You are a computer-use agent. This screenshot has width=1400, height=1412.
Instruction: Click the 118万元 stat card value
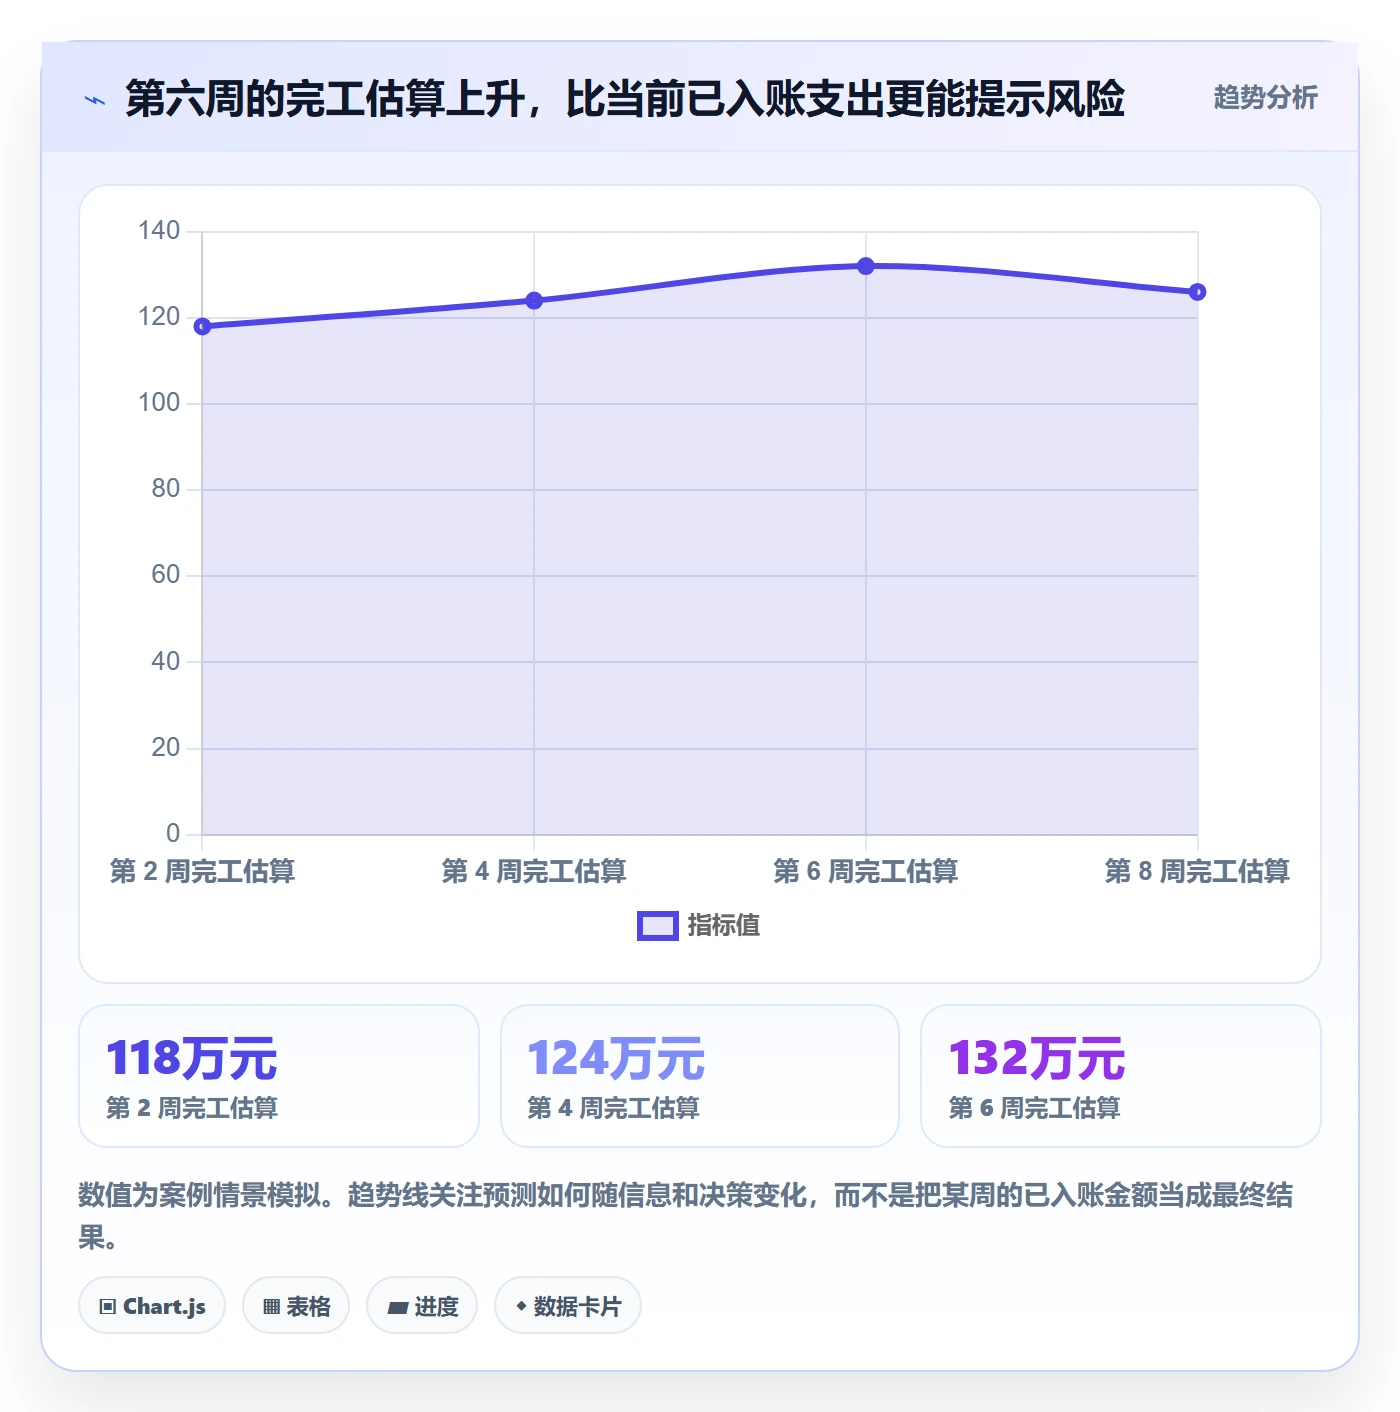192,1058
